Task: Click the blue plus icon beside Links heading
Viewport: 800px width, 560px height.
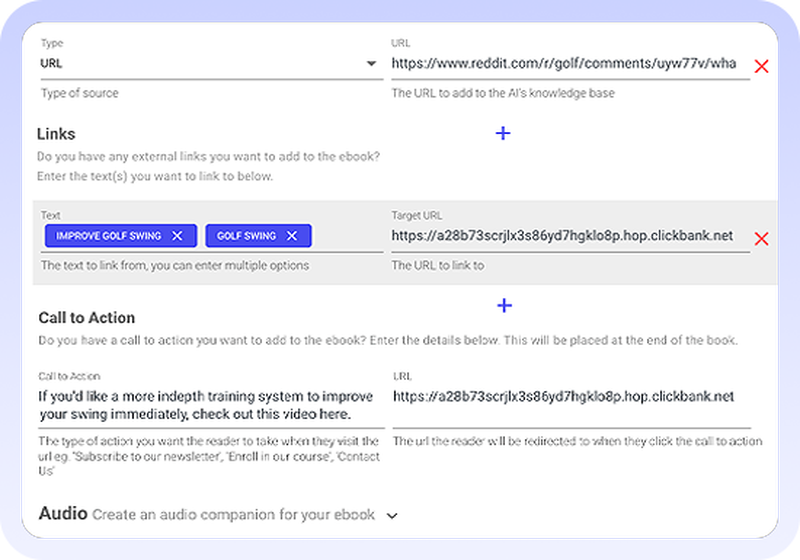Action: point(503,133)
